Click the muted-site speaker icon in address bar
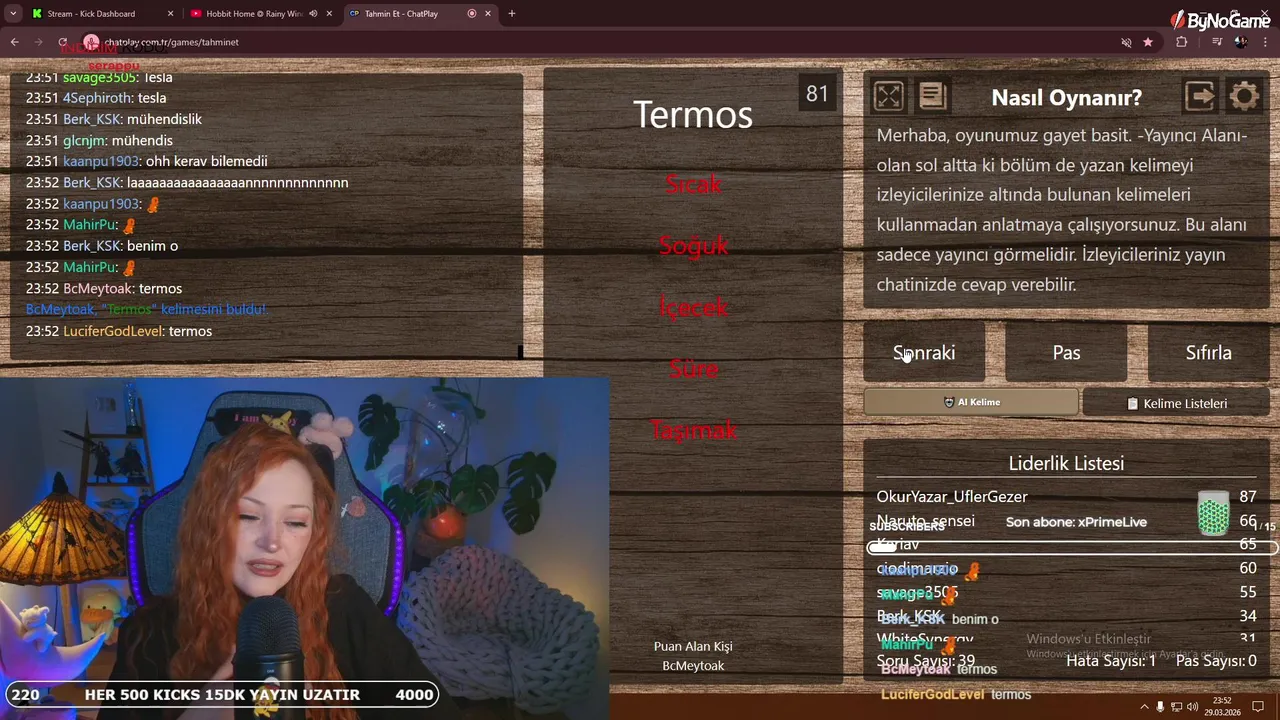 point(1126,42)
